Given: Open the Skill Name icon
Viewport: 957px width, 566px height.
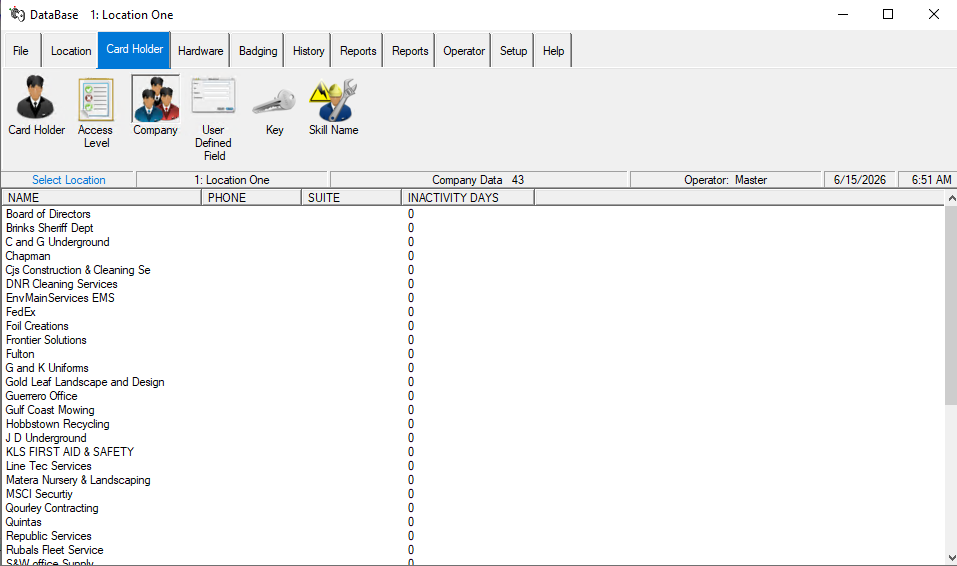Looking at the screenshot, I should pos(333,106).
